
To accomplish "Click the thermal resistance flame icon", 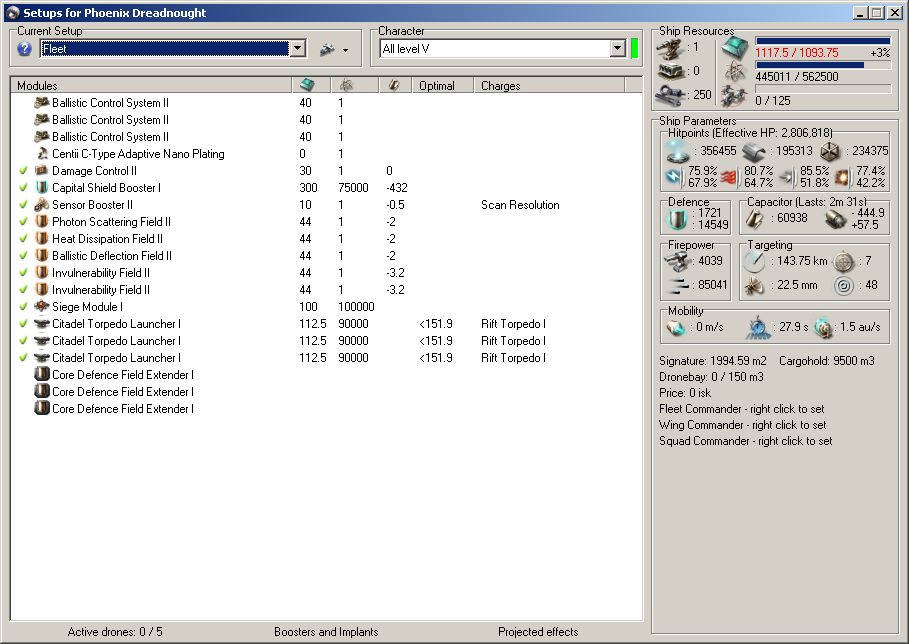I will pos(729,176).
